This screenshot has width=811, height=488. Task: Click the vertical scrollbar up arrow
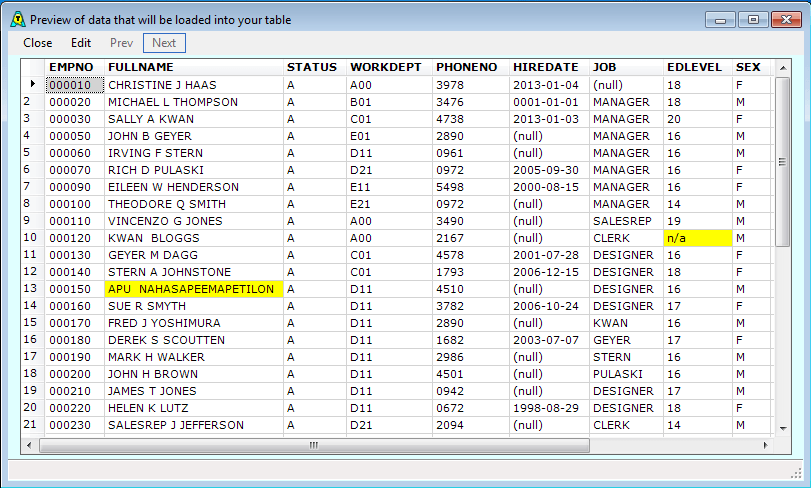tap(783, 68)
